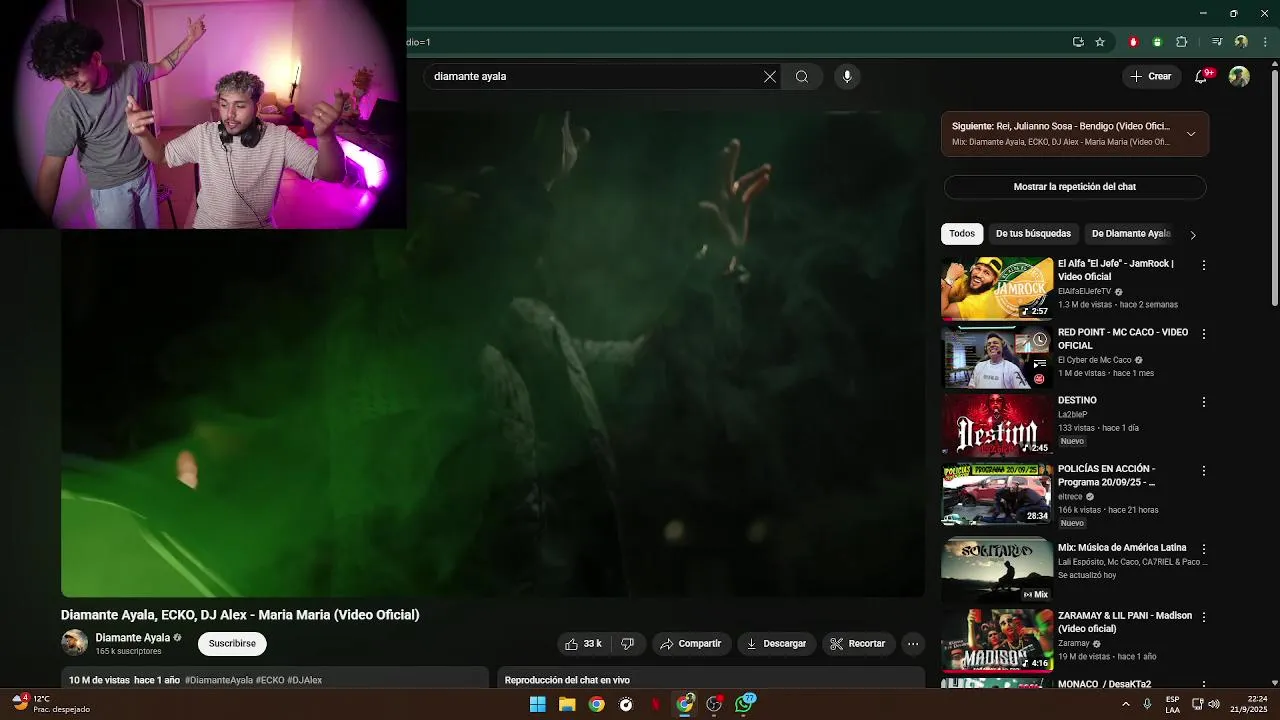Open YouTube notifications bell
The height and width of the screenshot is (720, 1280).
pos(1201,76)
